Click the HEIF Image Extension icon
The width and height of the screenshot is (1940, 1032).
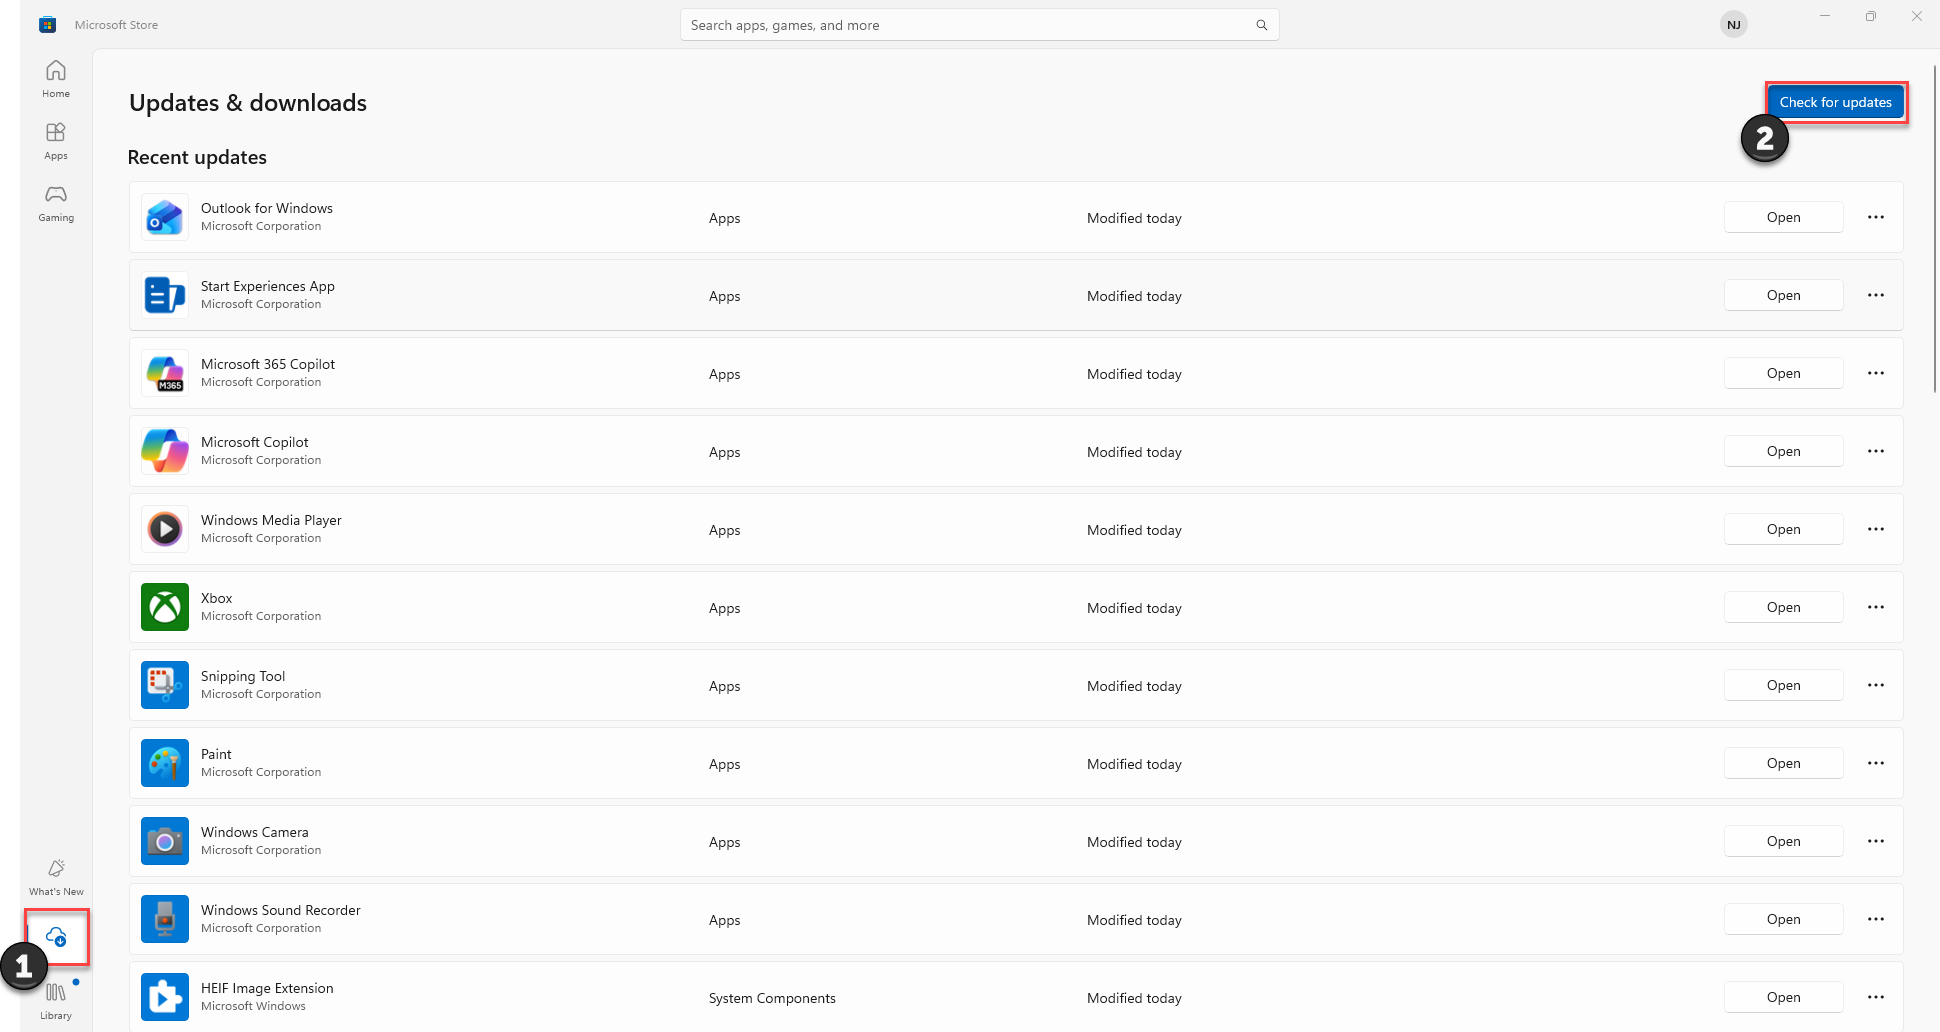click(165, 997)
